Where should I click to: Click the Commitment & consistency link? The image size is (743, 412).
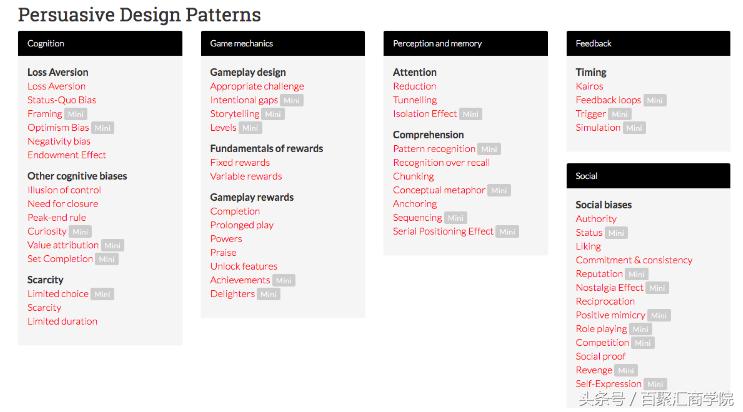634,260
